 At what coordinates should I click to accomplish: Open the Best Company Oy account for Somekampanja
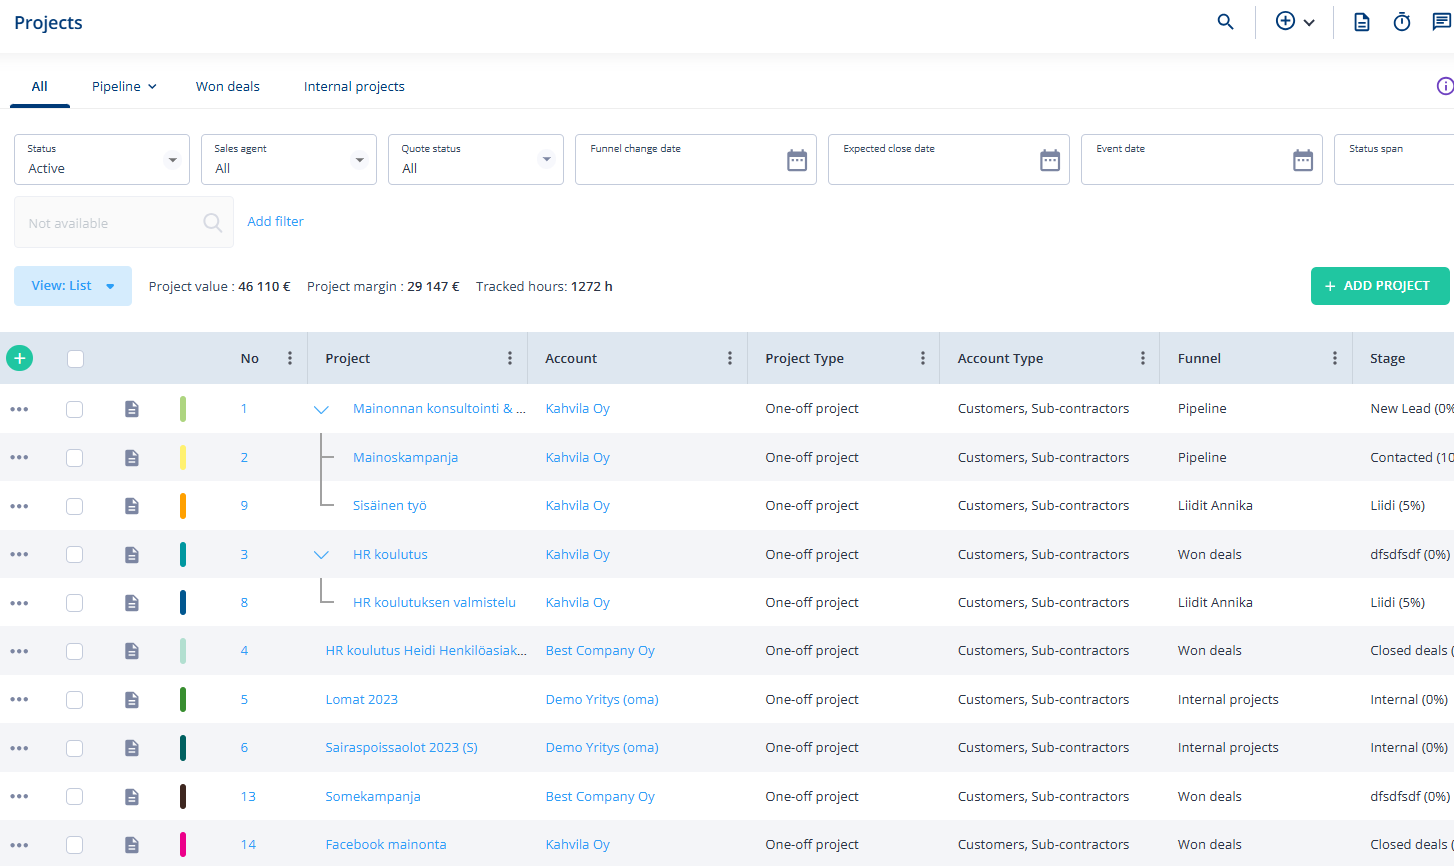(600, 796)
